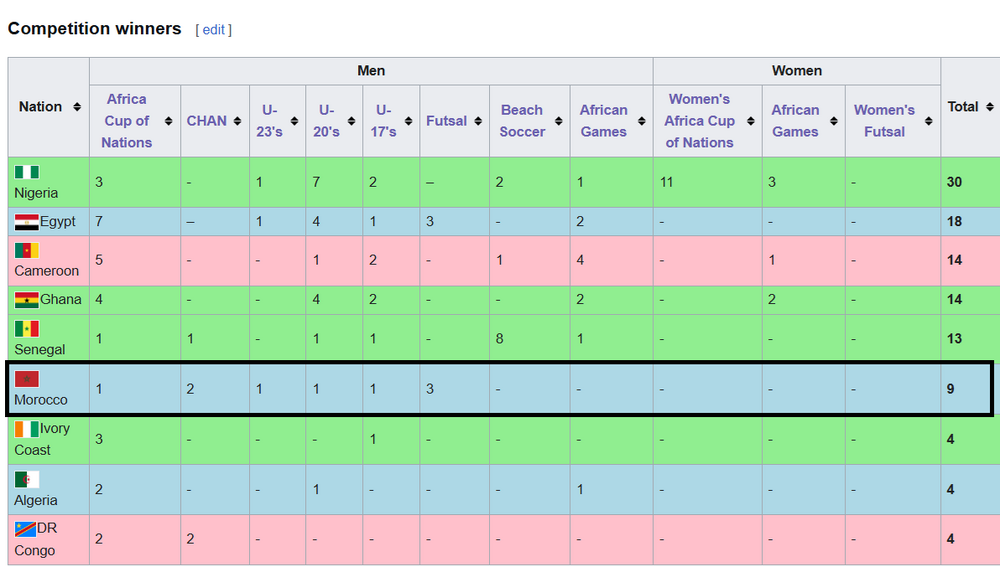Click the Nigeria flag icon

point(27,172)
